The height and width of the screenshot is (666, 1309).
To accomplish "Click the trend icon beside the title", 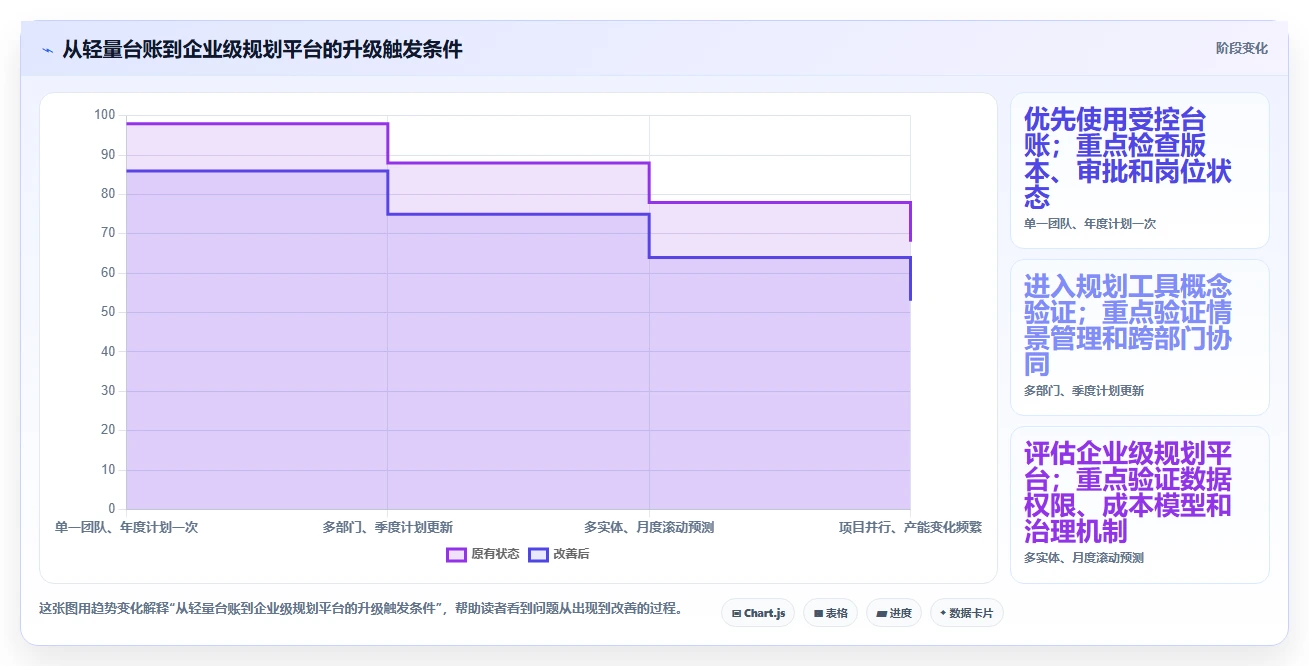I will tap(47, 49).
